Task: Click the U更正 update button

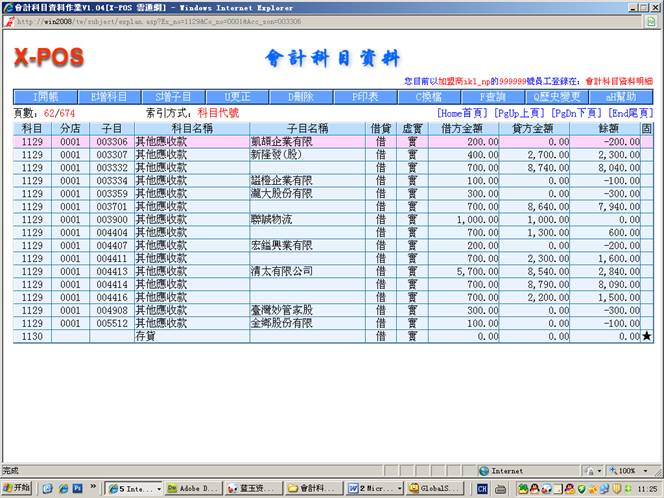Action: click(238, 96)
